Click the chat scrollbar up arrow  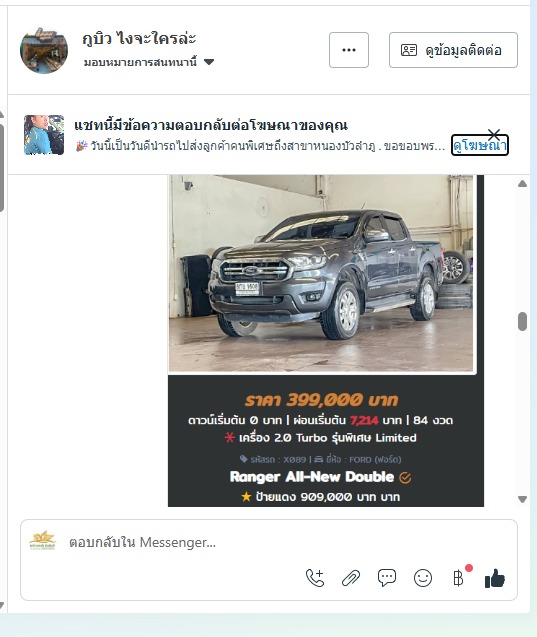click(522, 184)
